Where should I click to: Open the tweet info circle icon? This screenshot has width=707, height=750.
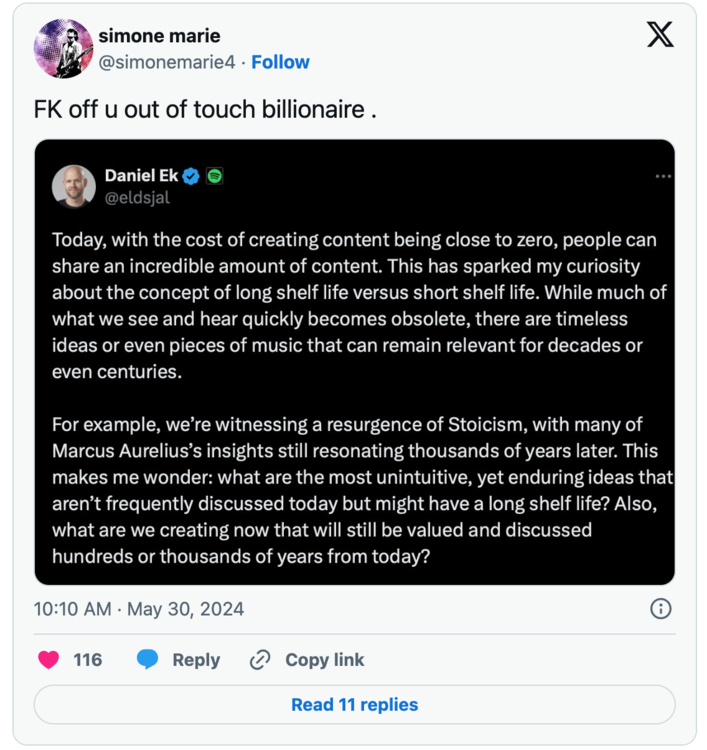(660, 609)
